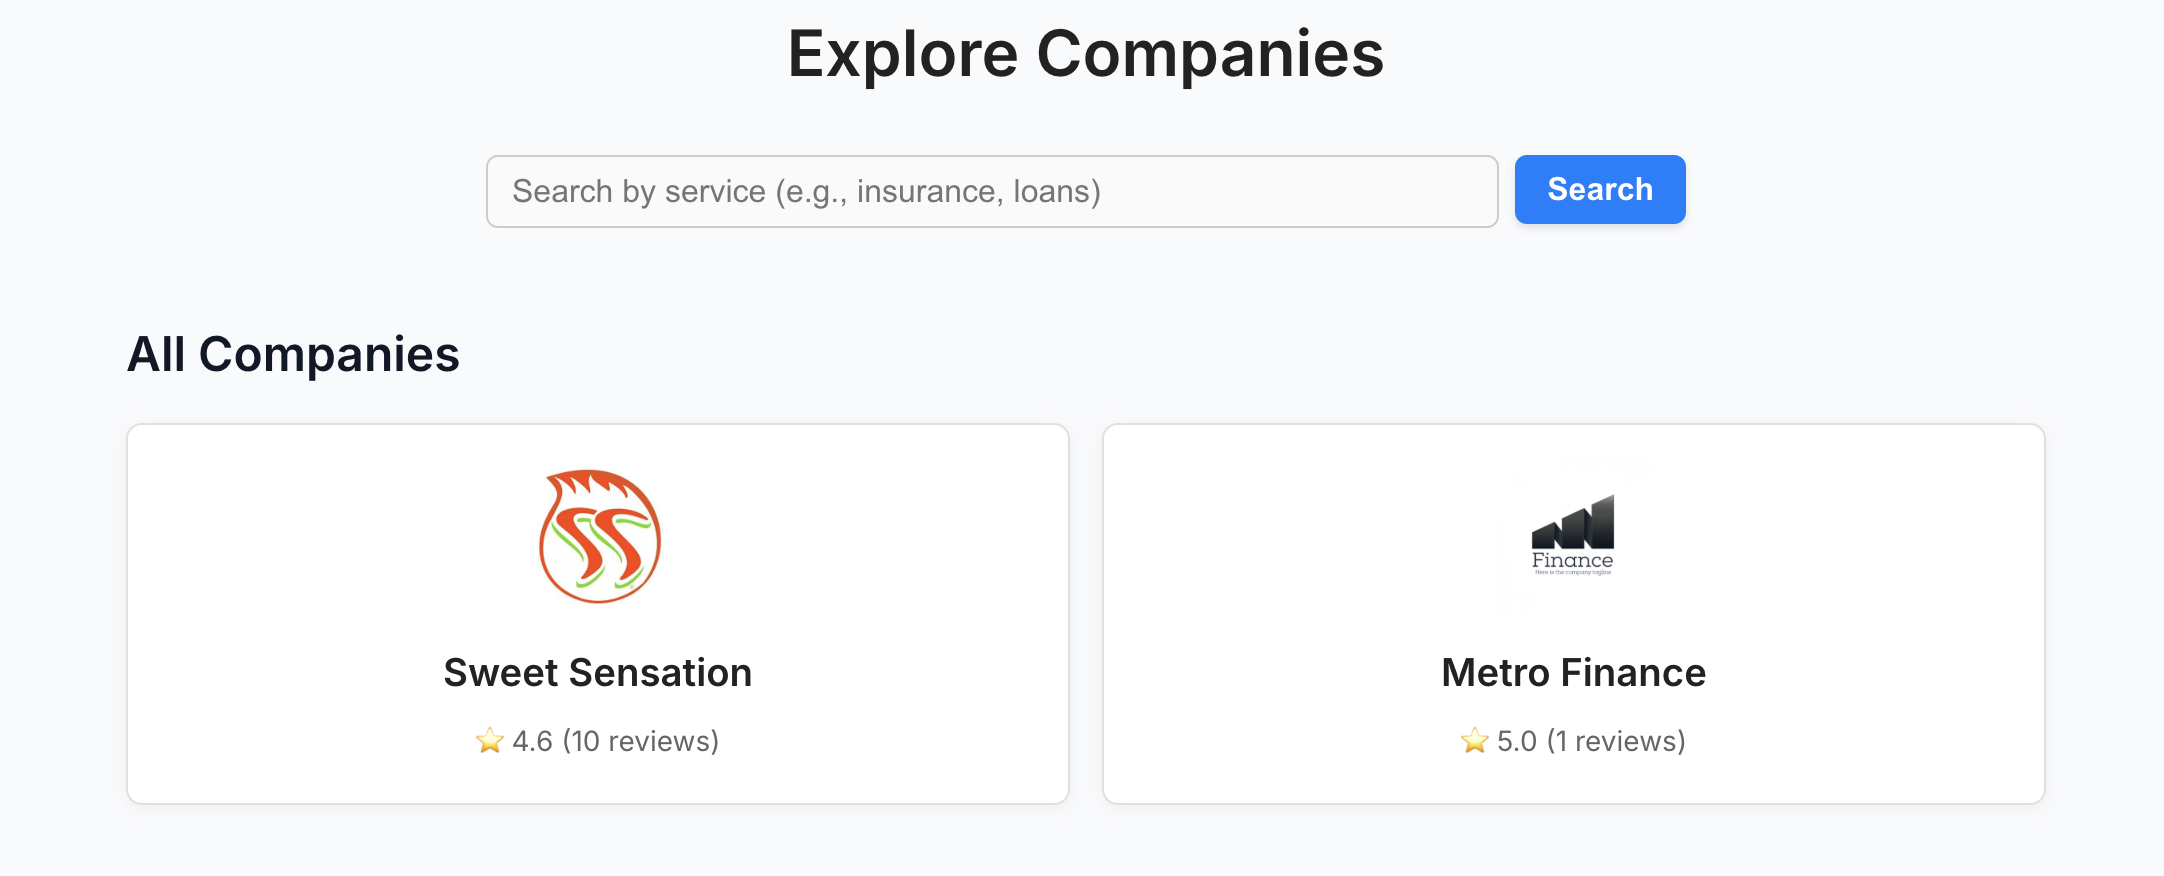Click the "insurance, loans" placeholder example text
This screenshot has height=876, width=2164.
pos(978,191)
